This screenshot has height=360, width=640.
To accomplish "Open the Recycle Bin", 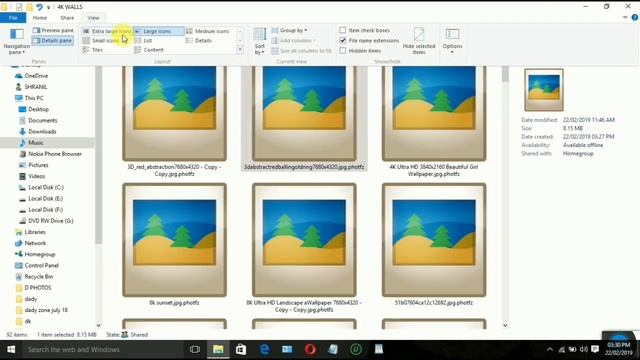I will [x=34, y=276].
